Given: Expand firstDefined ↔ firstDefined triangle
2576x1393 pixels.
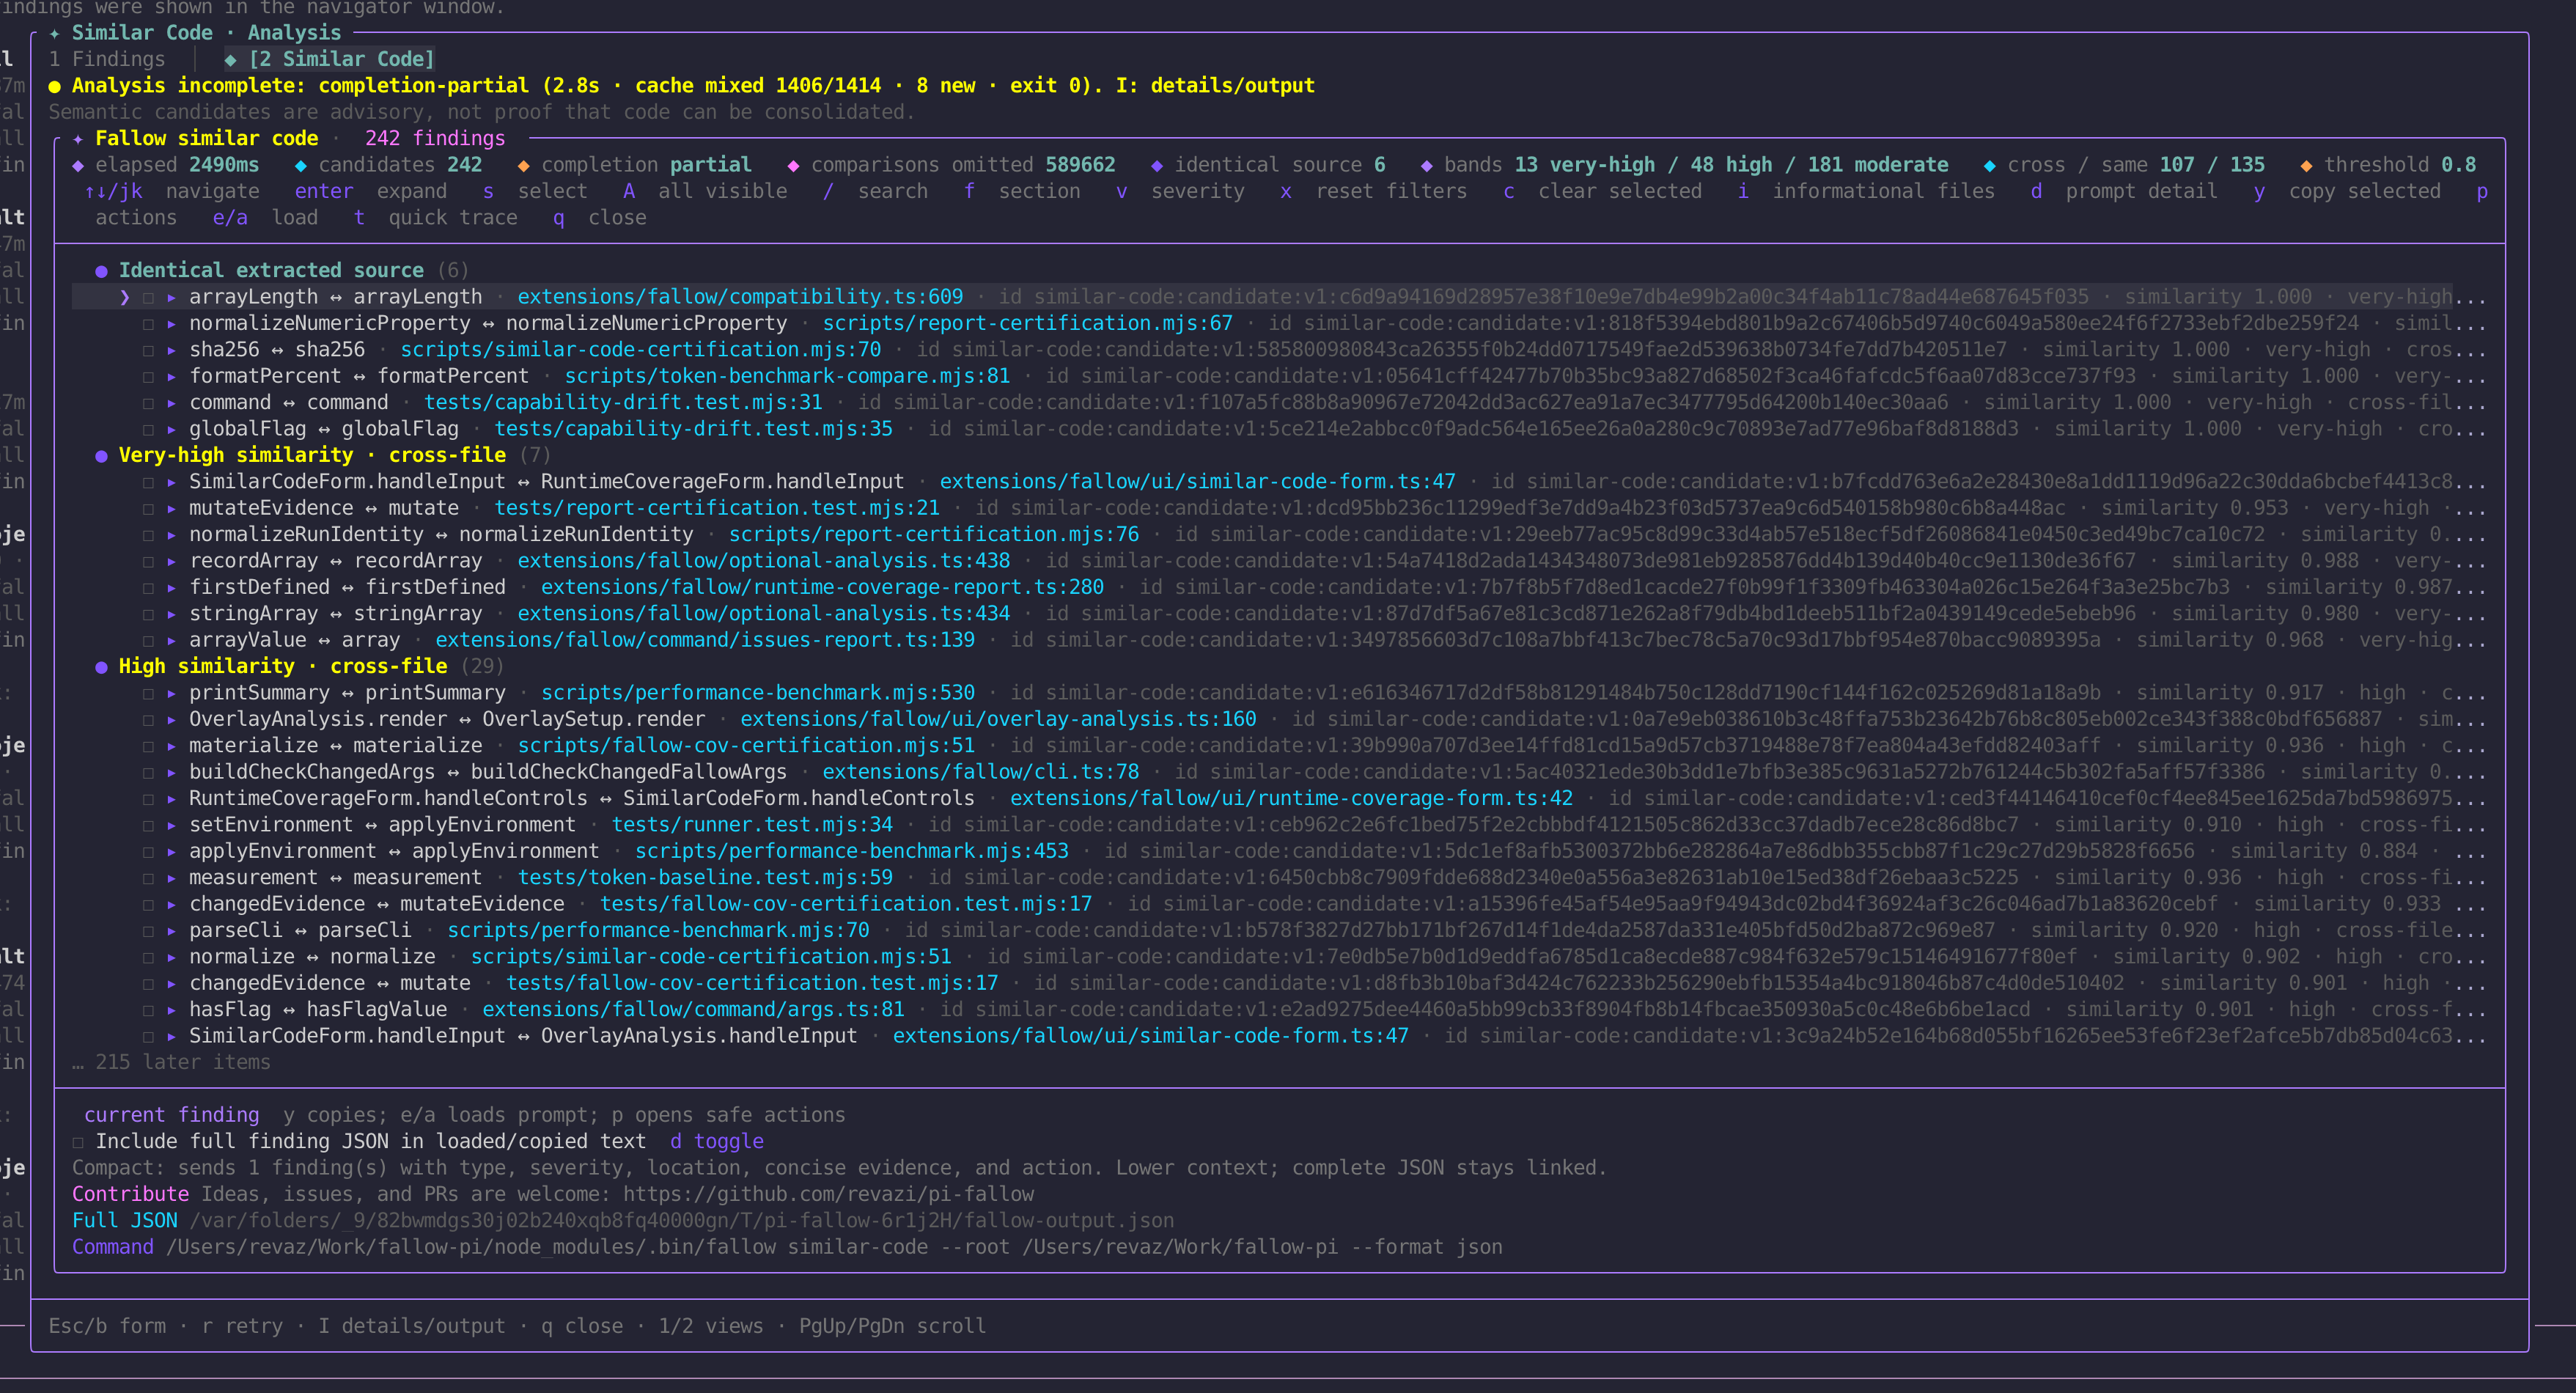Looking at the screenshot, I should [172, 588].
